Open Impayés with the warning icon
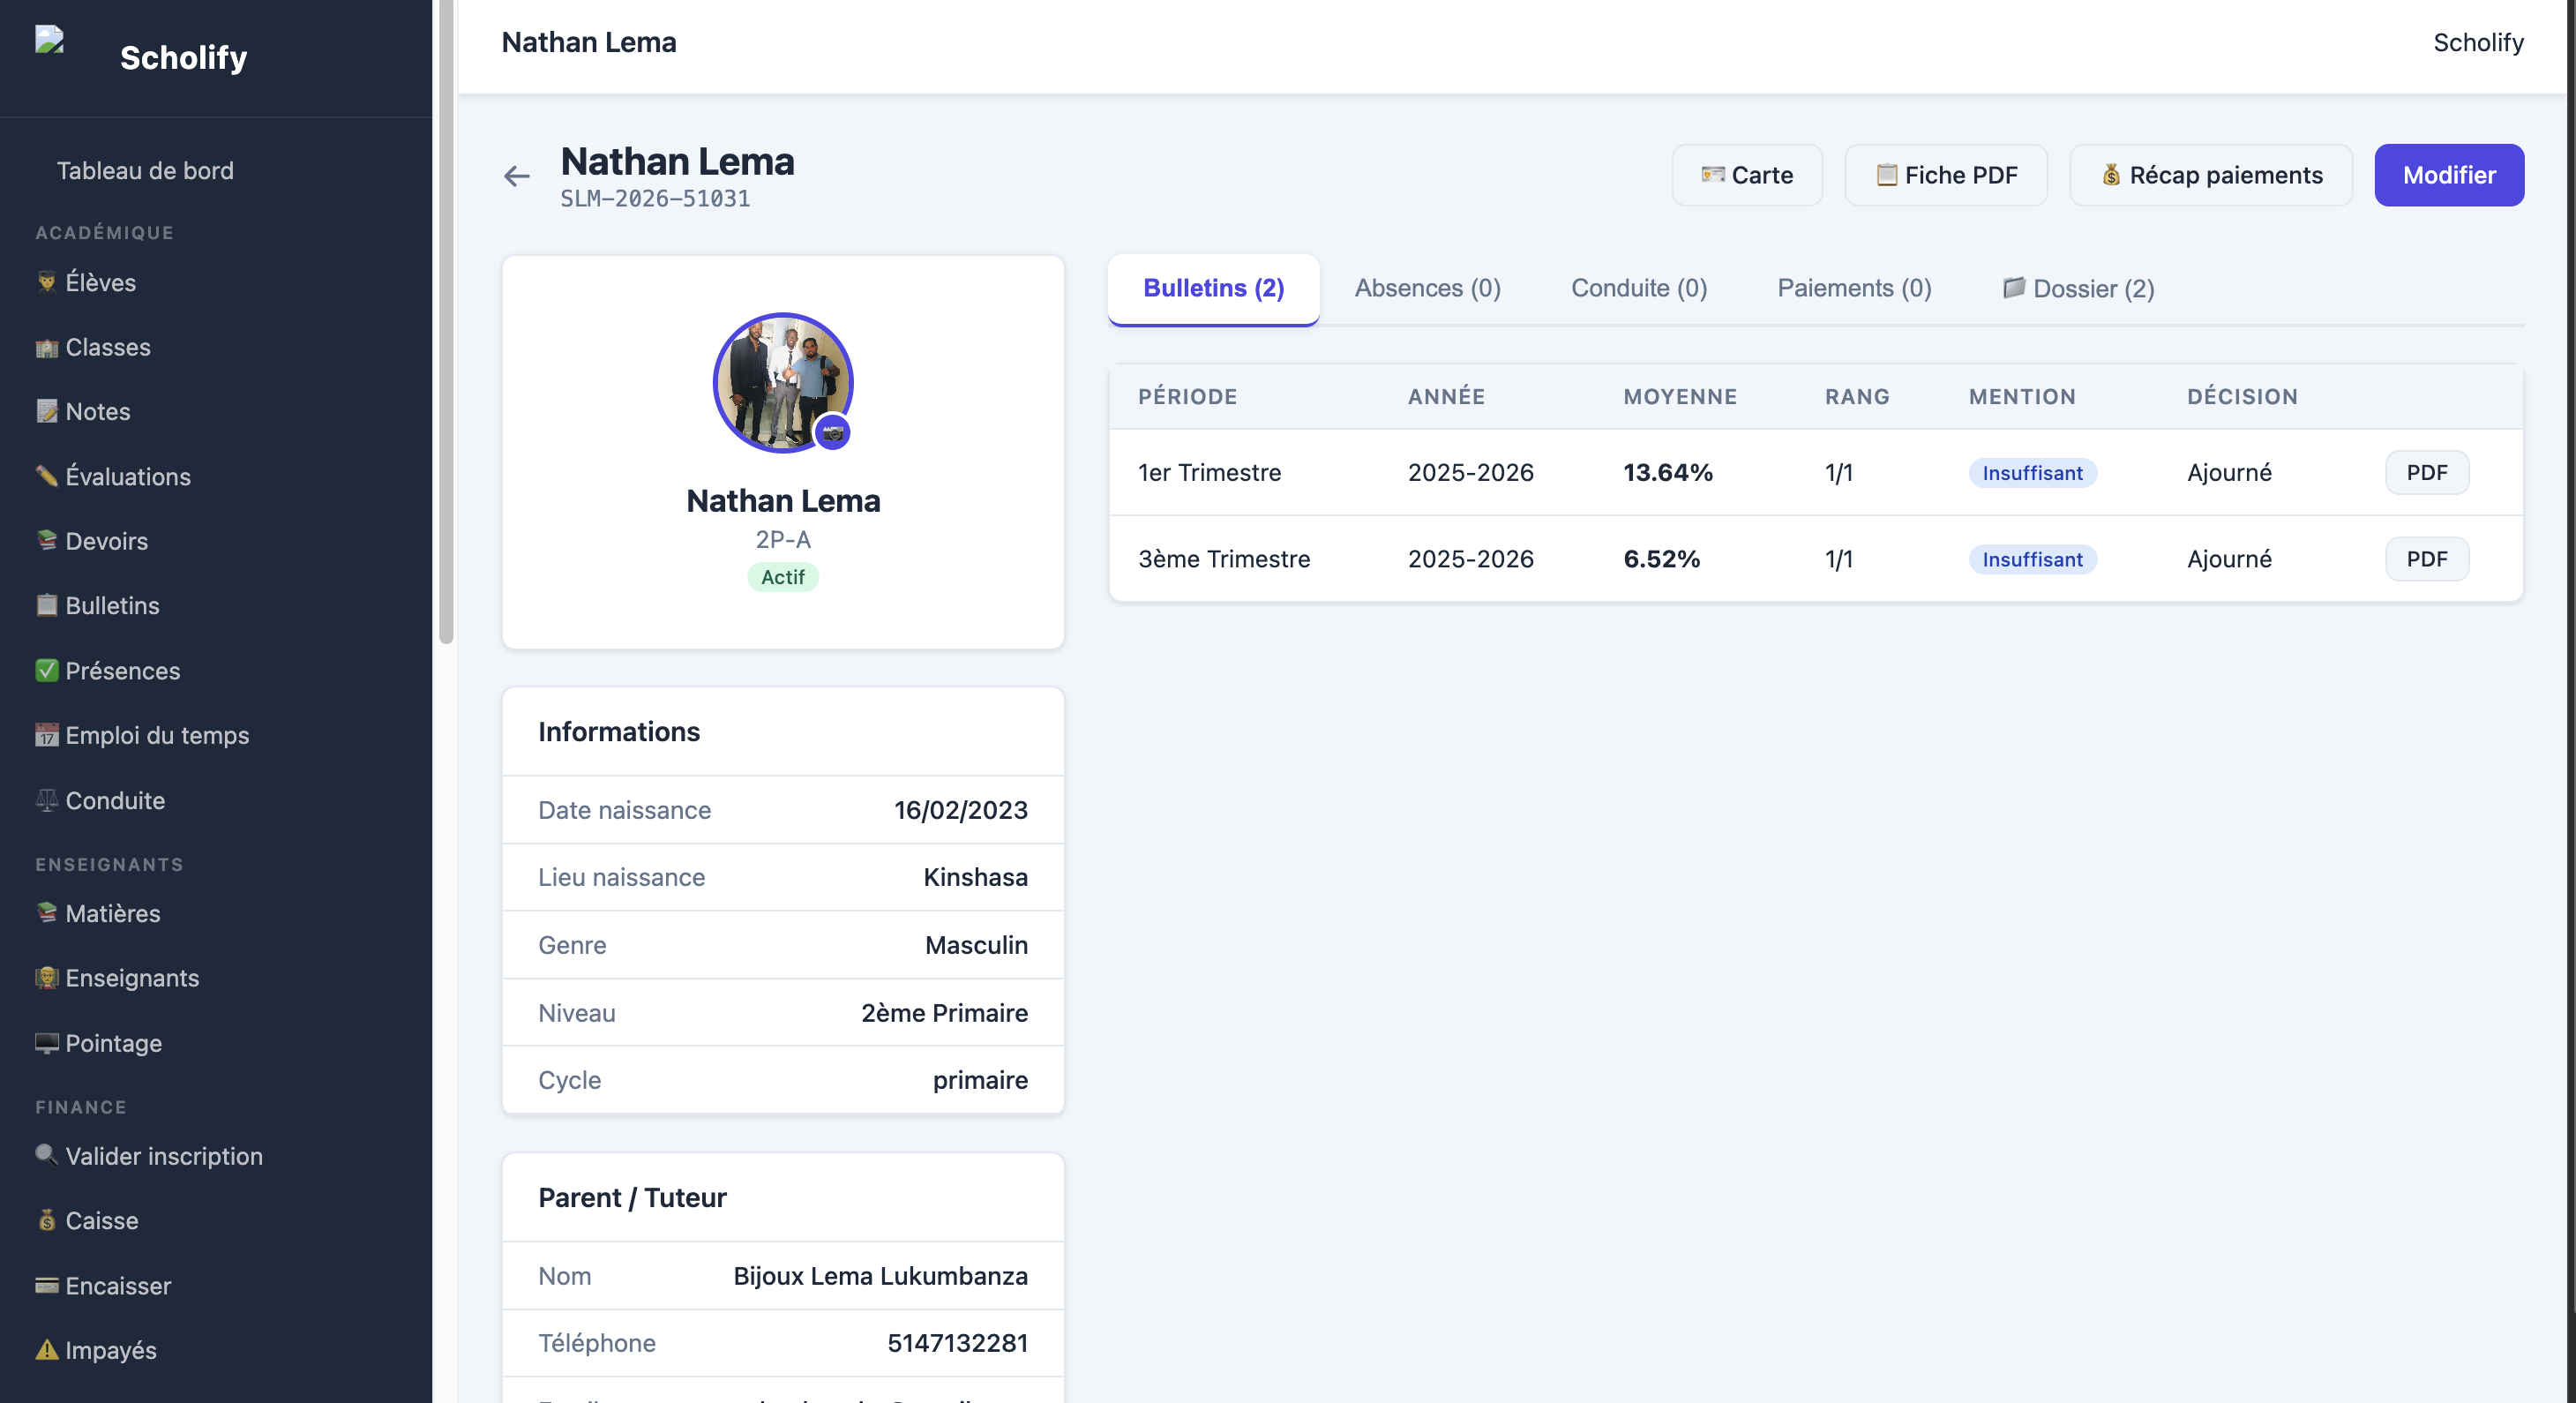This screenshot has height=1403, width=2576. tap(96, 1350)
